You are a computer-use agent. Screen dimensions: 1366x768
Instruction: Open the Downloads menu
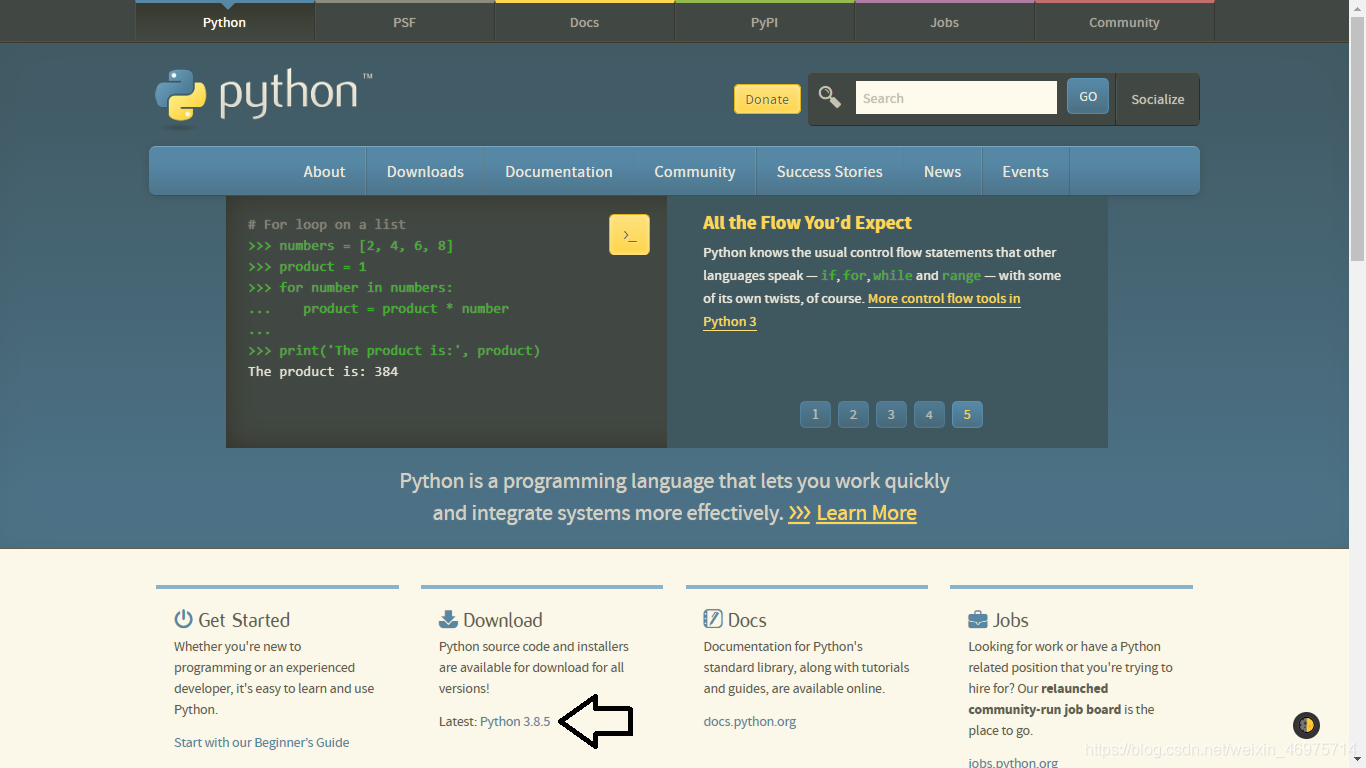pos(425,171)
